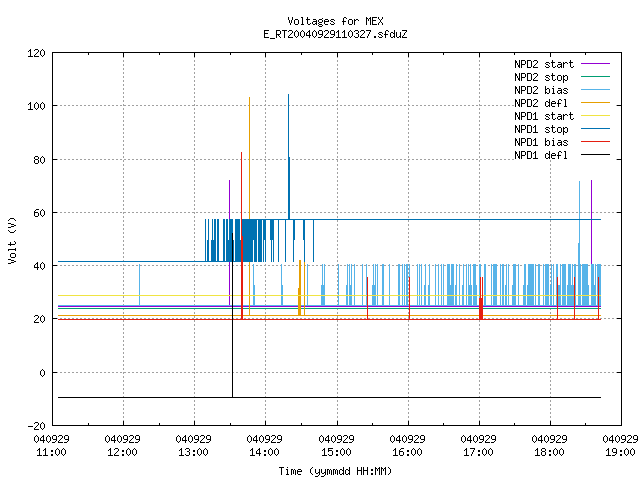Click the x-axis tick label 040929 19:00
640x480 pixels.
point(620,446)
